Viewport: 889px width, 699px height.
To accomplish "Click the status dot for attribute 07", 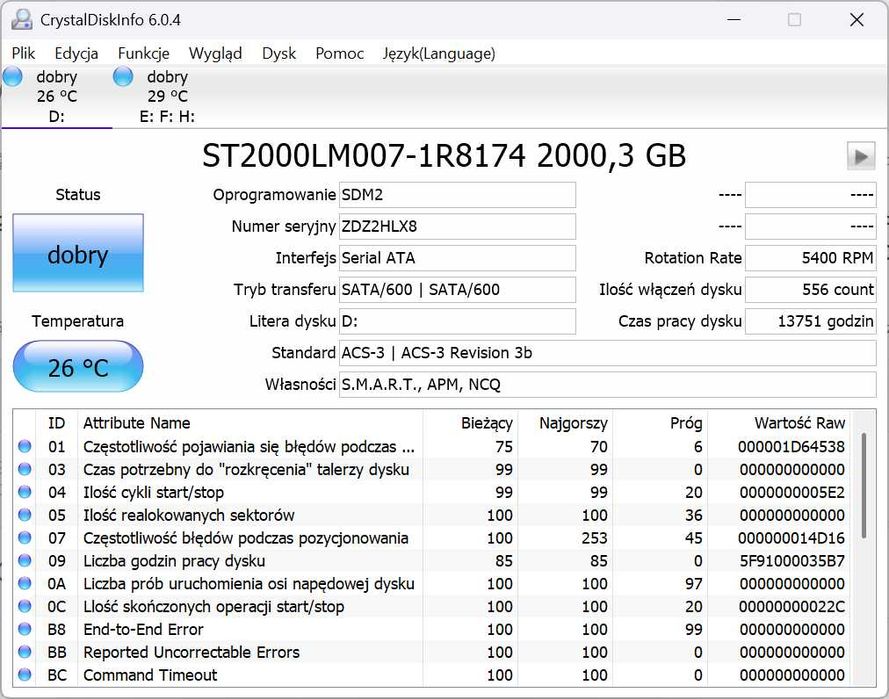I will tap(25, 538).
